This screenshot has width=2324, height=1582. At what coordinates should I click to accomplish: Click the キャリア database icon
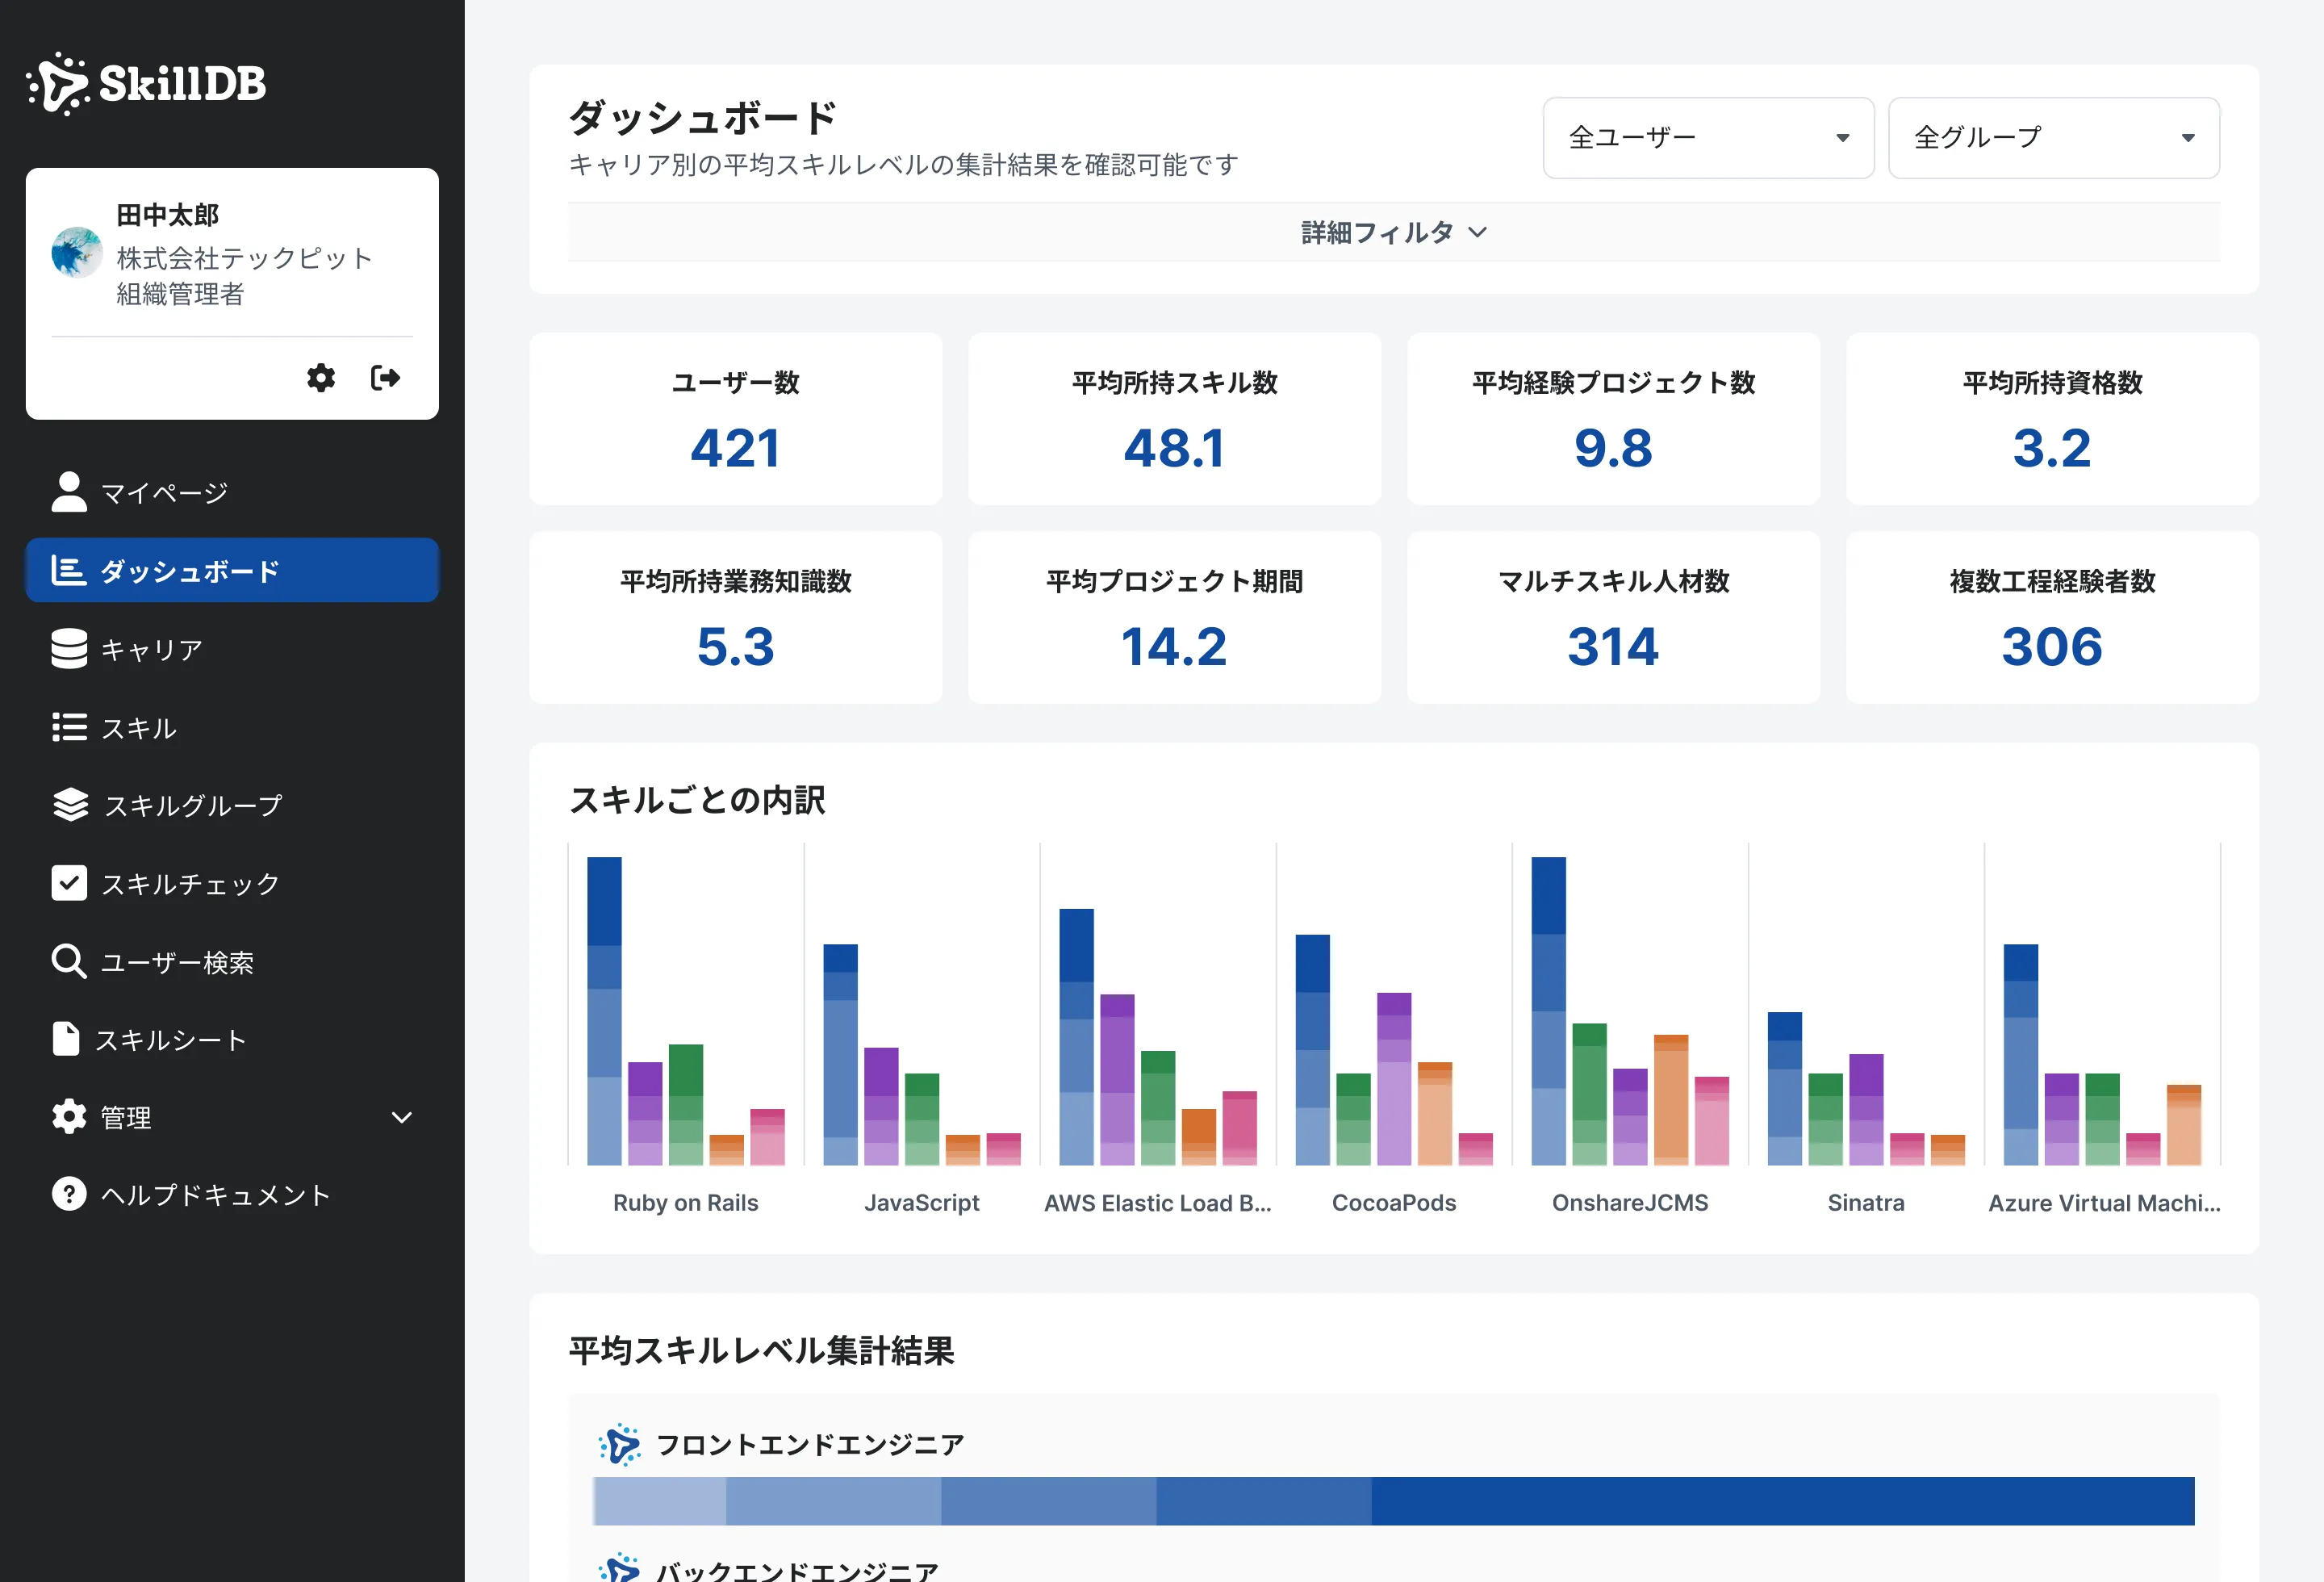[x=69, y=649]
